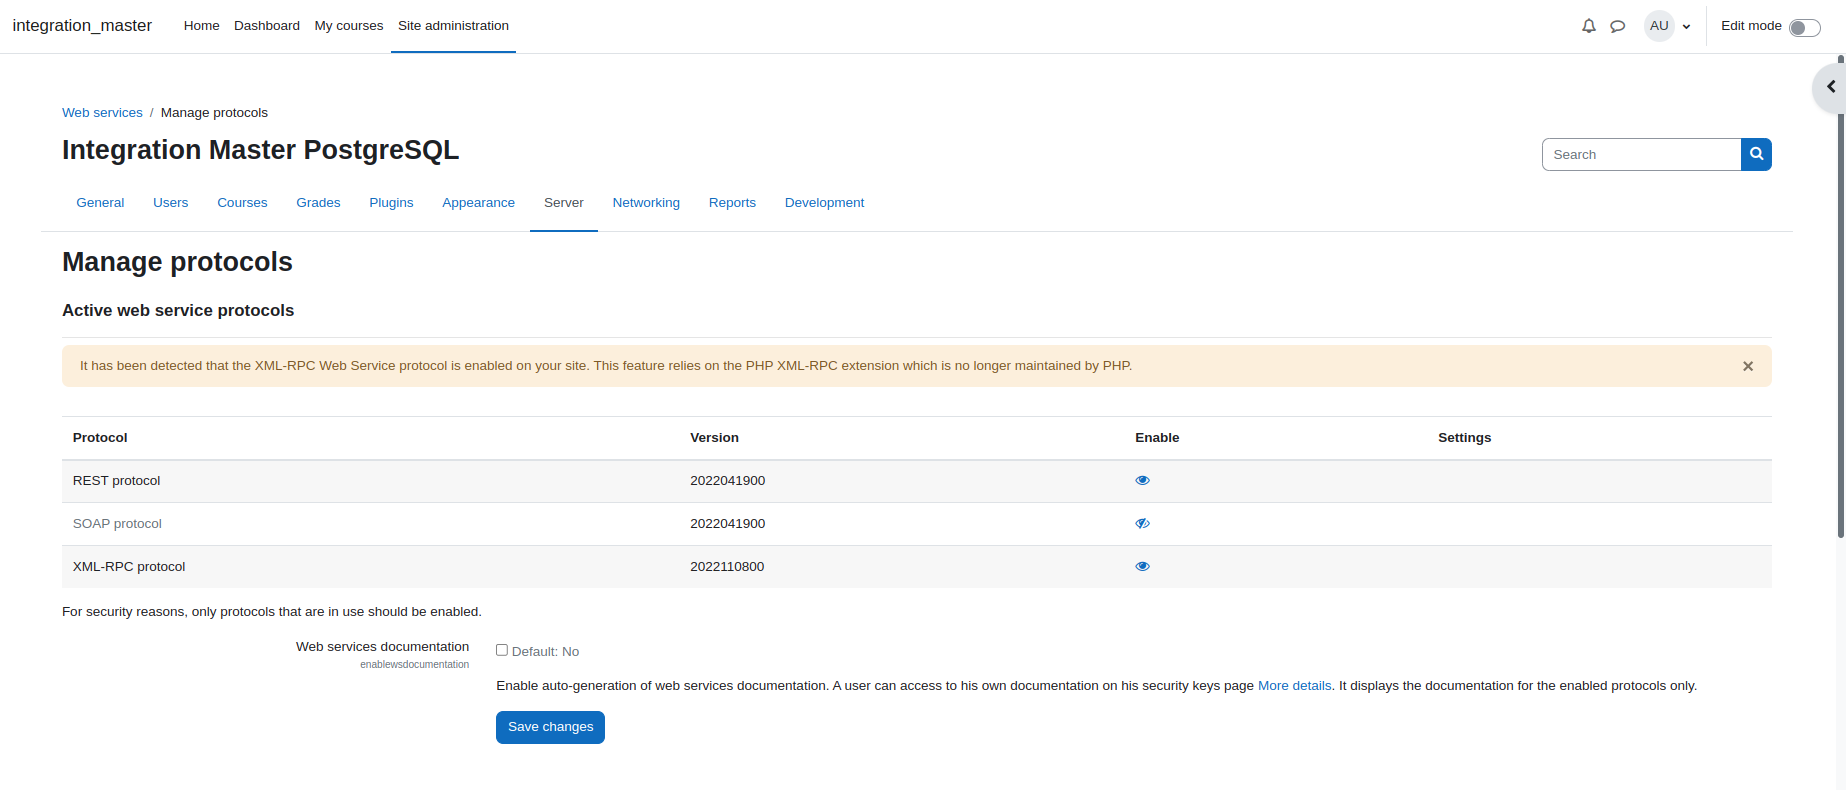This screenshot has width=1846, height=790.
Task: Switch to the Reports tab
Action: point(732,203)
